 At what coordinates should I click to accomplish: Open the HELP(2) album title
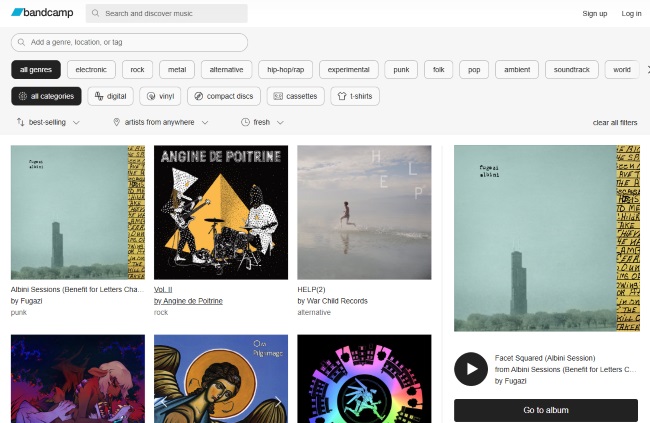[x=311, y=289]
